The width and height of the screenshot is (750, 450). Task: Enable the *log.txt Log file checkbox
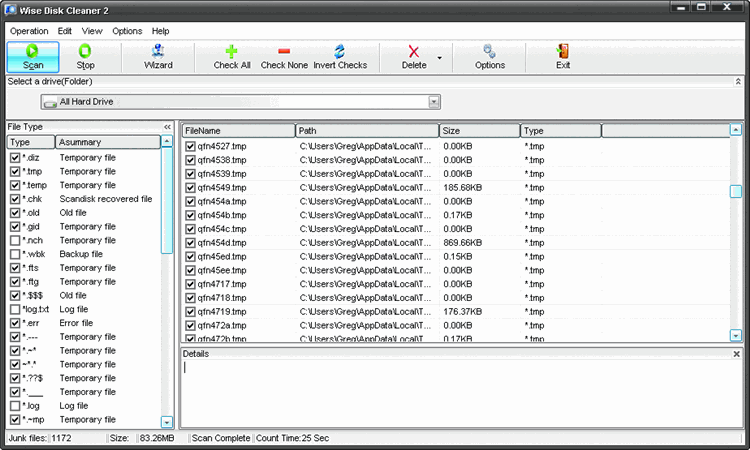[x=15, y=309]
